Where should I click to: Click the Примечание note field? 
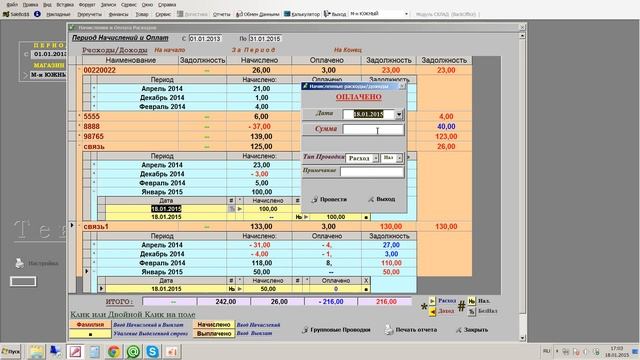pos(372,172)
